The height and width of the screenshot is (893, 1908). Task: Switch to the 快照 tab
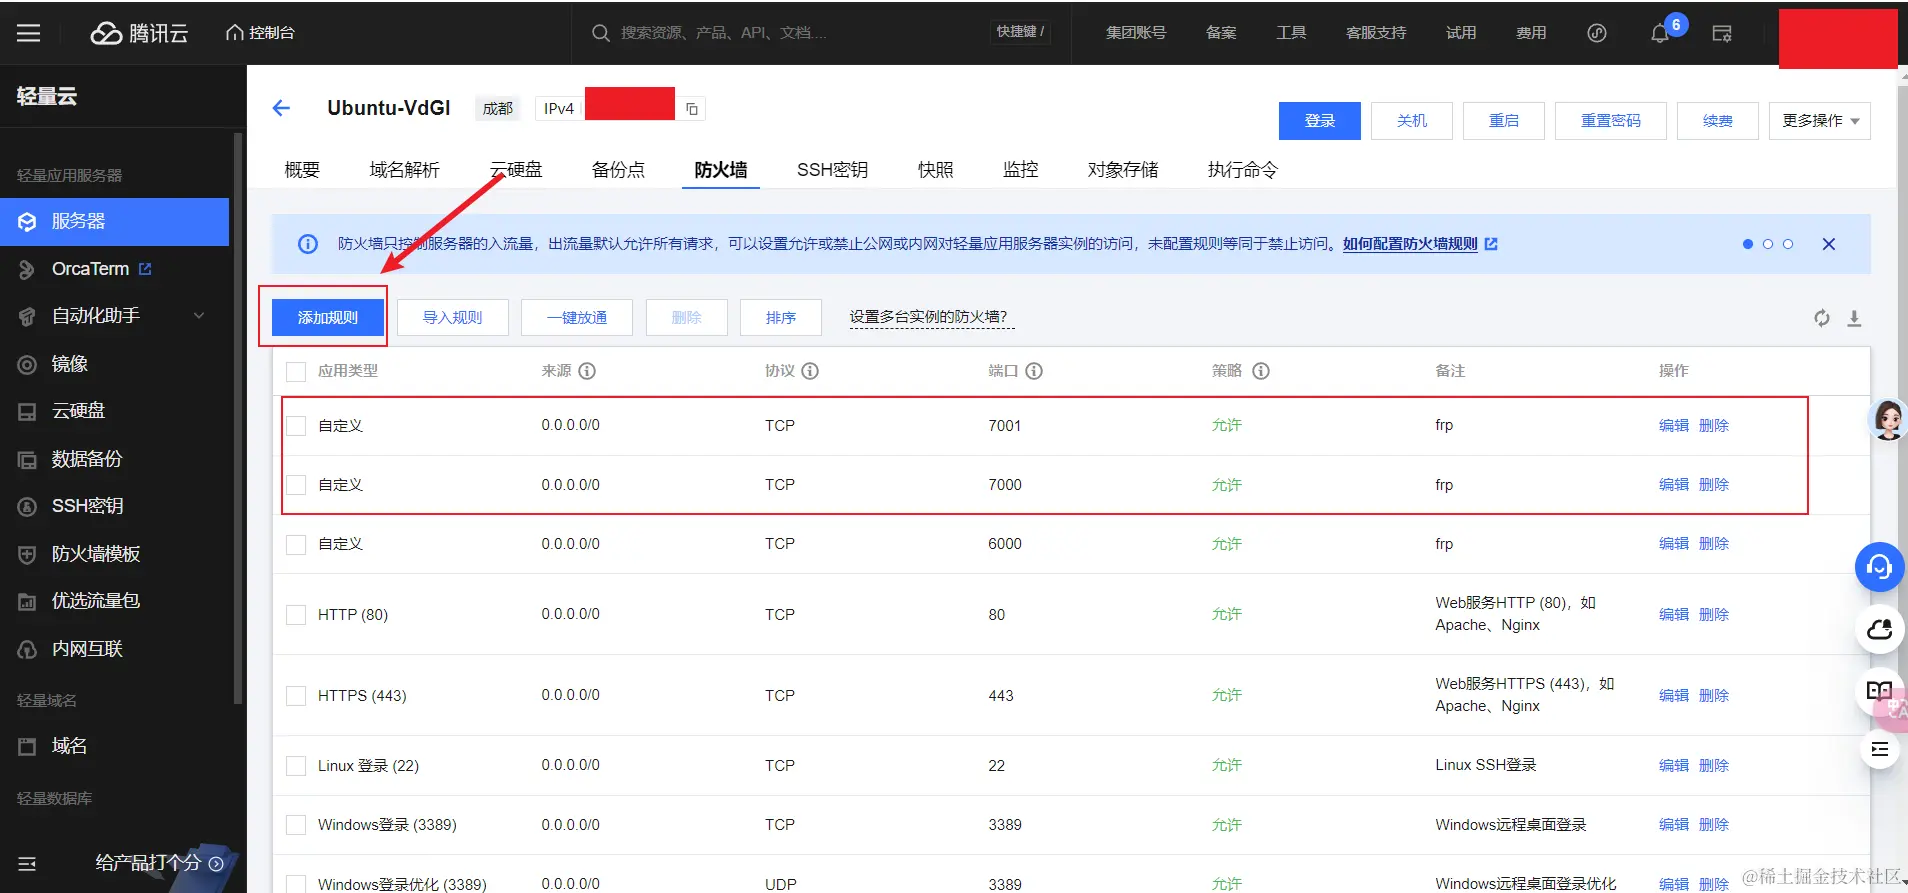pos(936,170)
